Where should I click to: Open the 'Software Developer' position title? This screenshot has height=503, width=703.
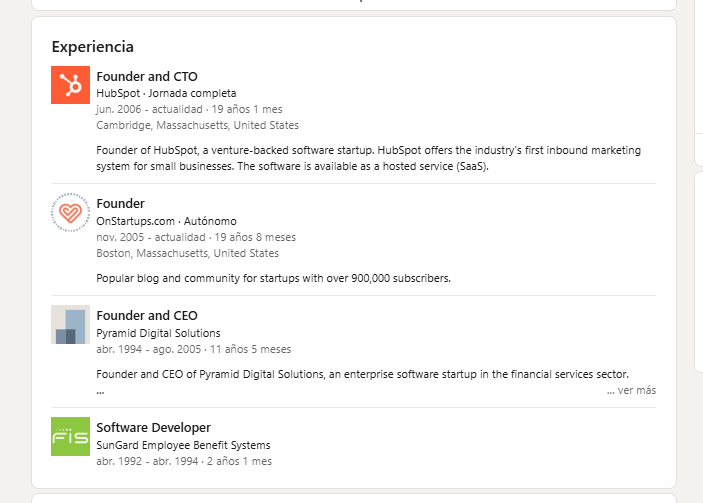pos(153,428)
